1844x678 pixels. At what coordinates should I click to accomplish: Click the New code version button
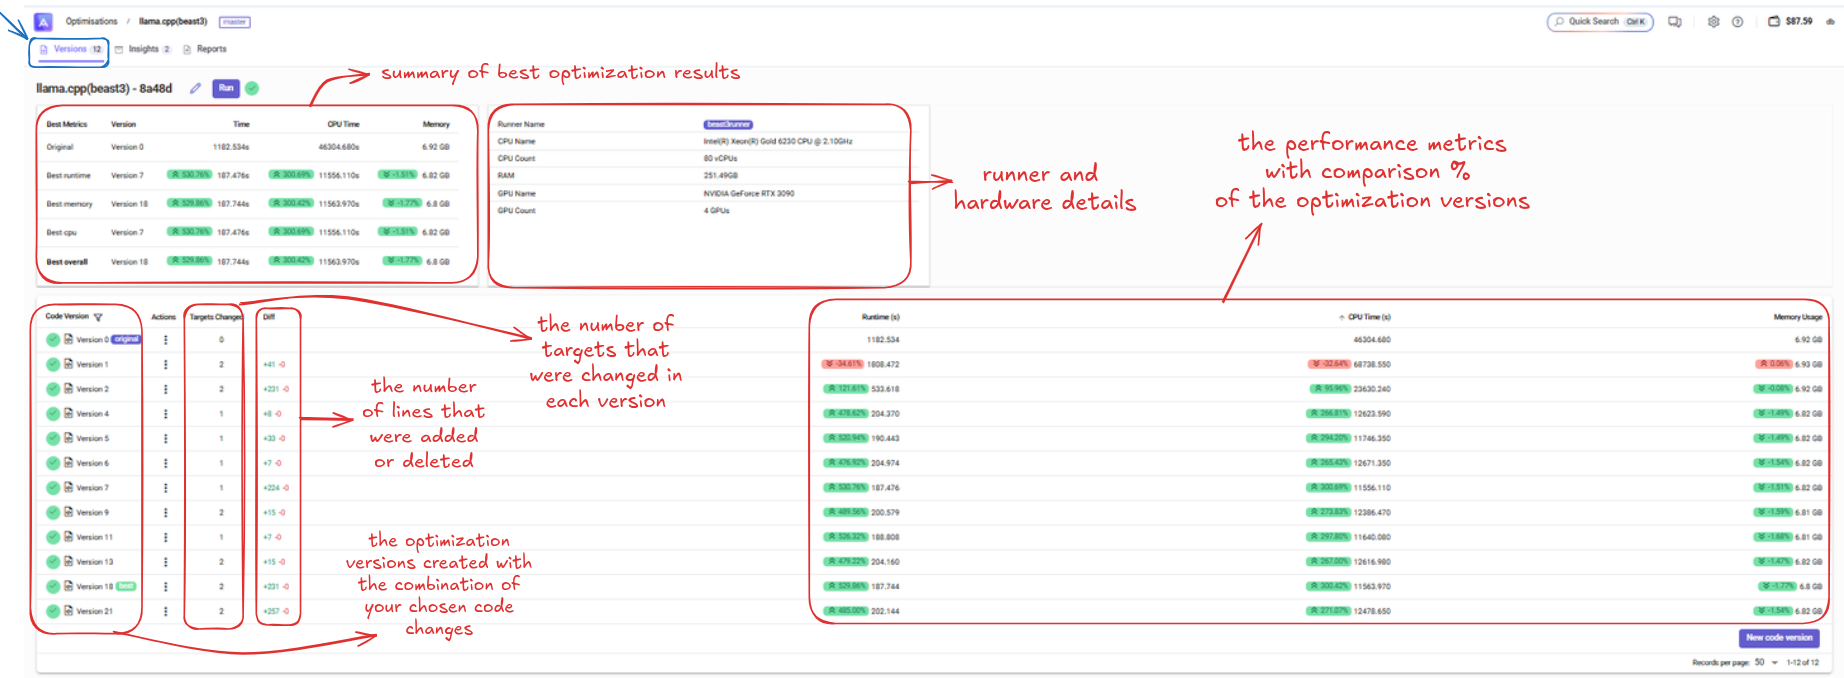tap(1778, 637)
